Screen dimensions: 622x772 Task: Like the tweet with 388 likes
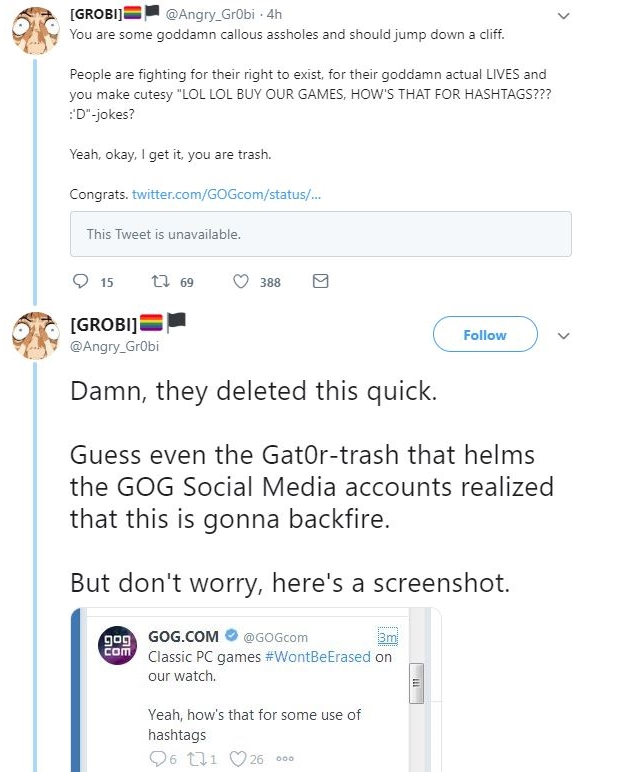point(241,282)
